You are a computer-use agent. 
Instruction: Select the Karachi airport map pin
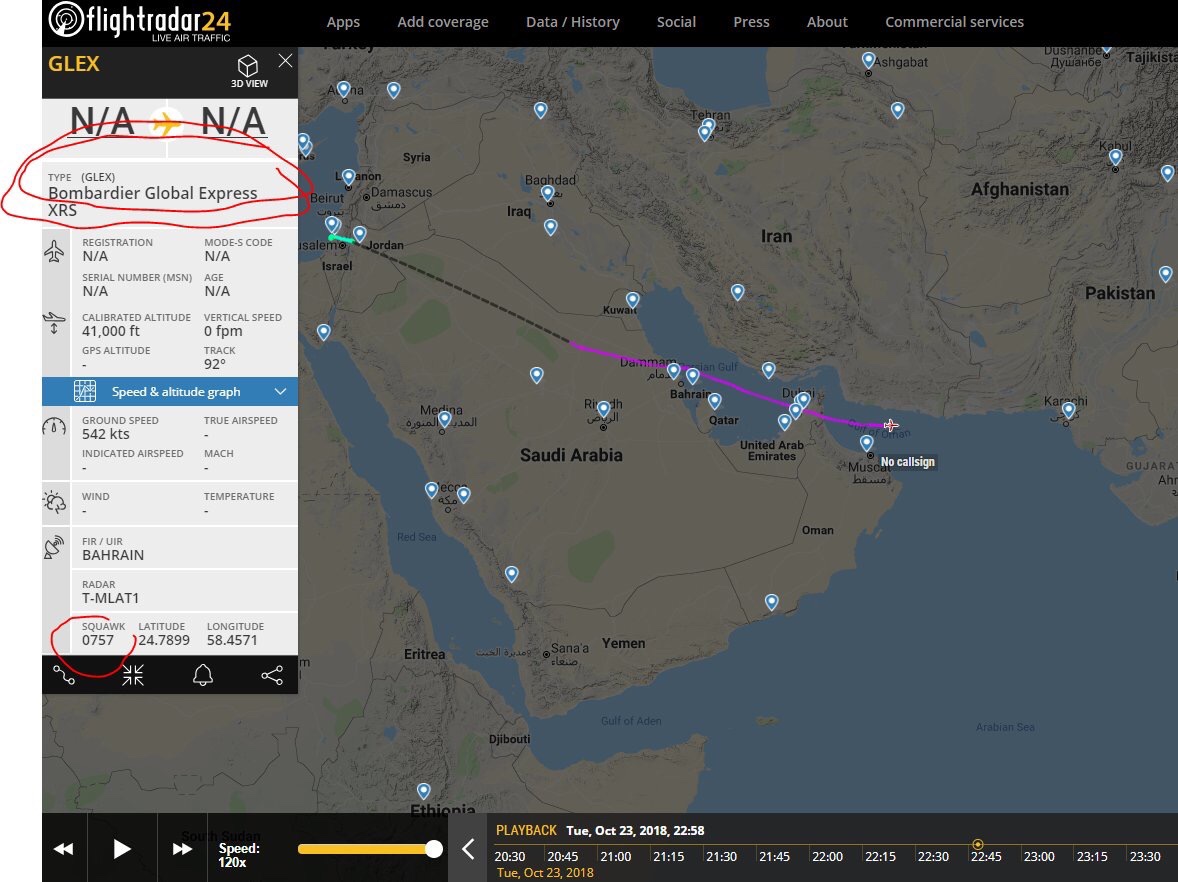click(x=1068, y=410)
